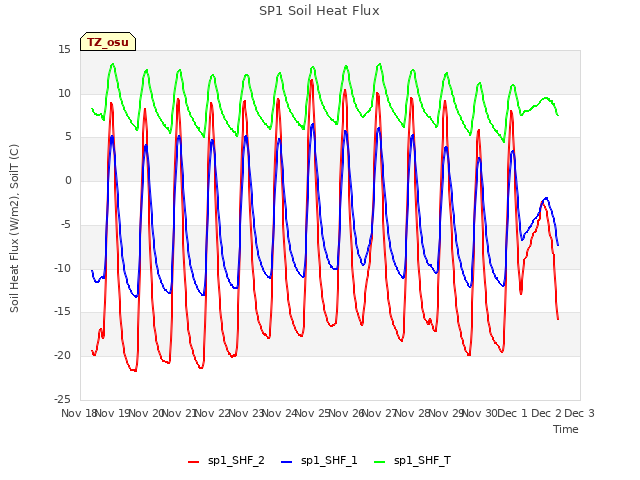Click the Y-axis title Soil Heat Flux
Viewport: 640px width, 480px height.
pos(14,228)
